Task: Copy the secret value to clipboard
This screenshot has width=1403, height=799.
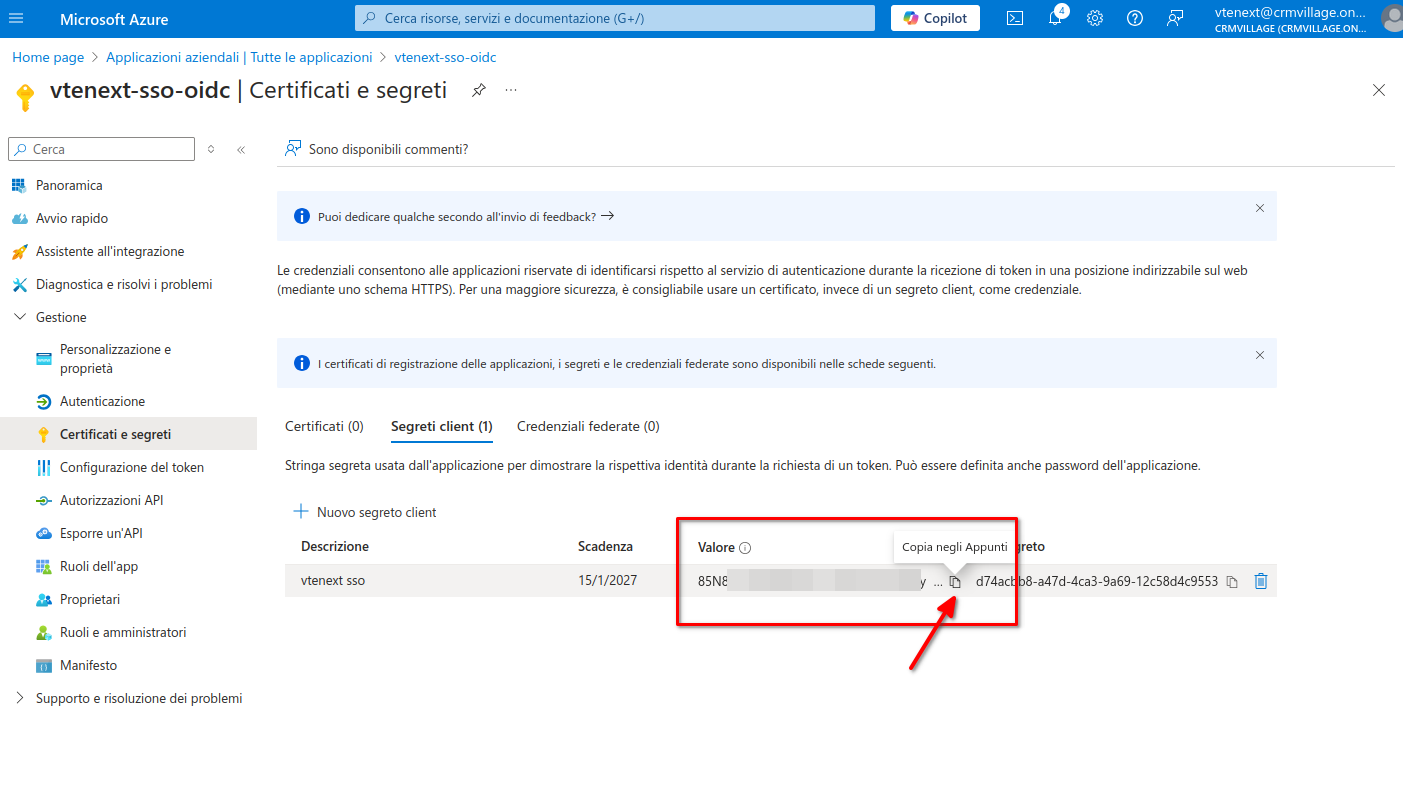Action: 955,581
